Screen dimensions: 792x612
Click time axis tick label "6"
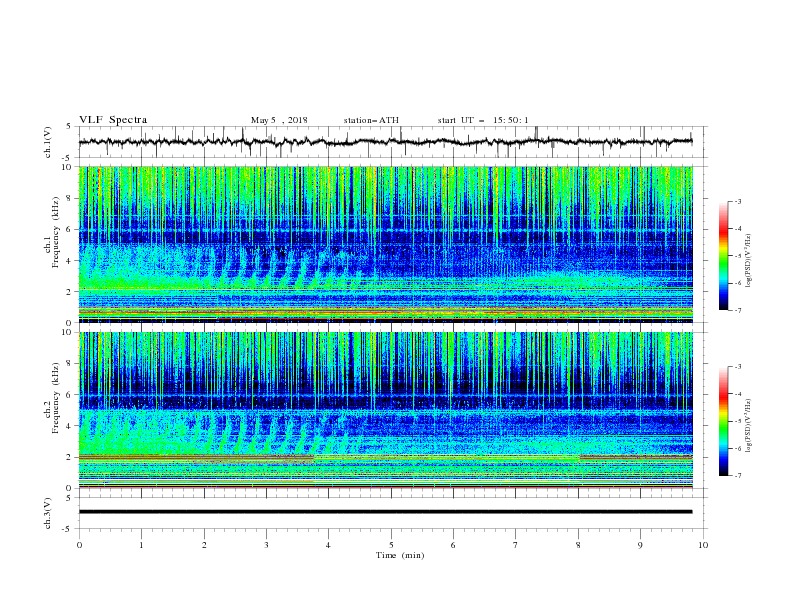(453, 545)
